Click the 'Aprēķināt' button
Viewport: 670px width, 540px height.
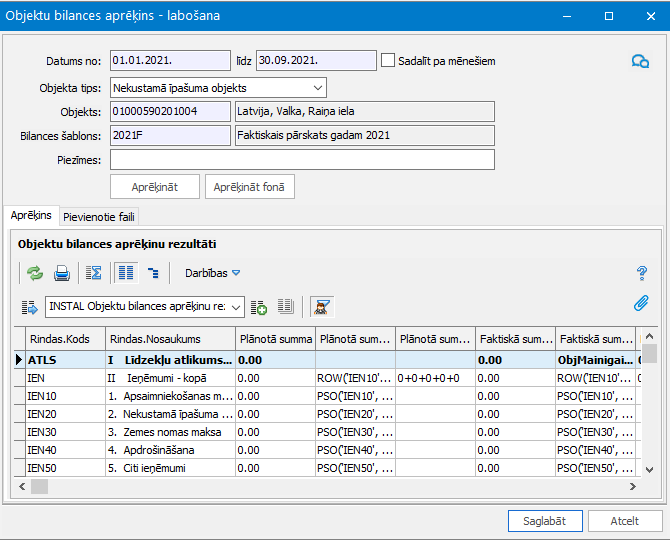pyautogui.click(x=155, y=186)
